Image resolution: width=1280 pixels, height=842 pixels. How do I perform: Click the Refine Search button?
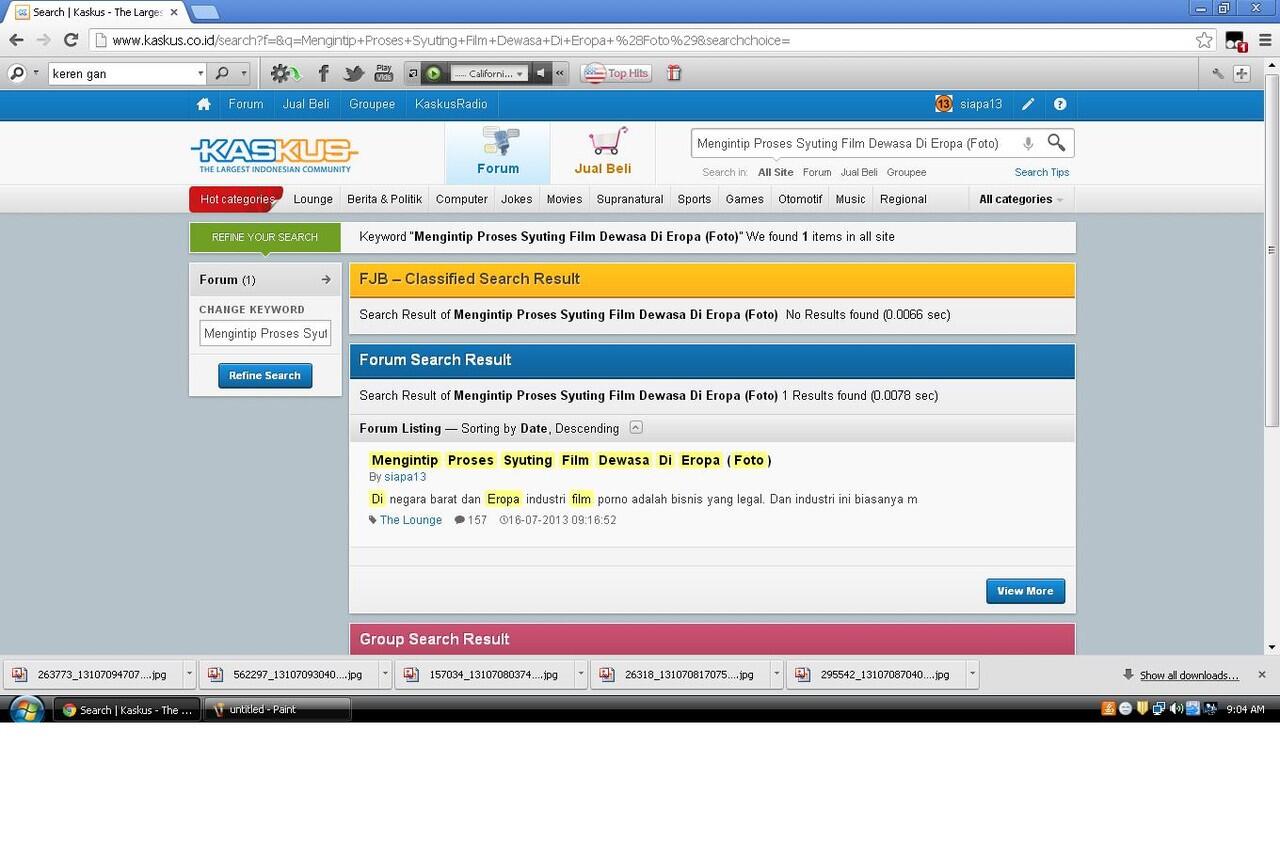(x=265, y=376)
